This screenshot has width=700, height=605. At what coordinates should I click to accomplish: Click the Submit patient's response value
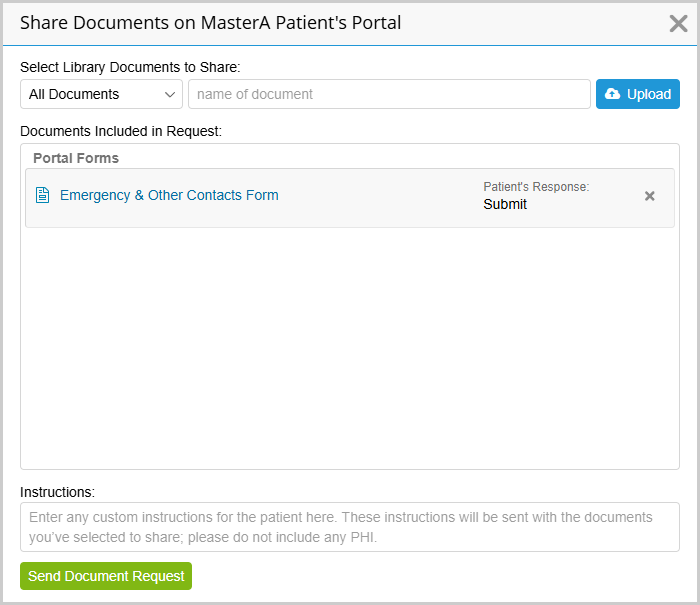[505, 204]
